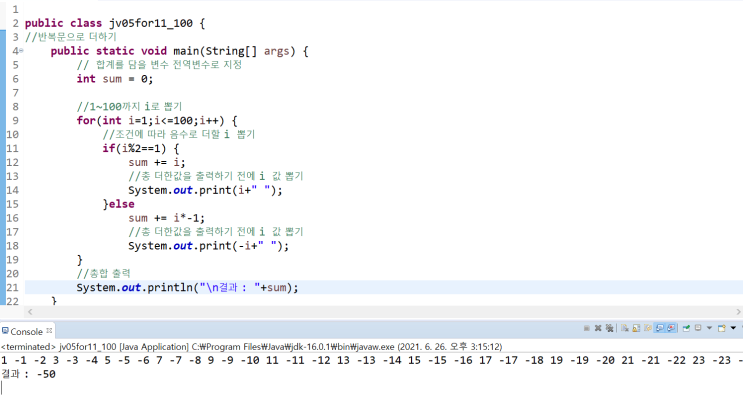Toggle show console when standard error changes
743x410 pixels.
671,328
